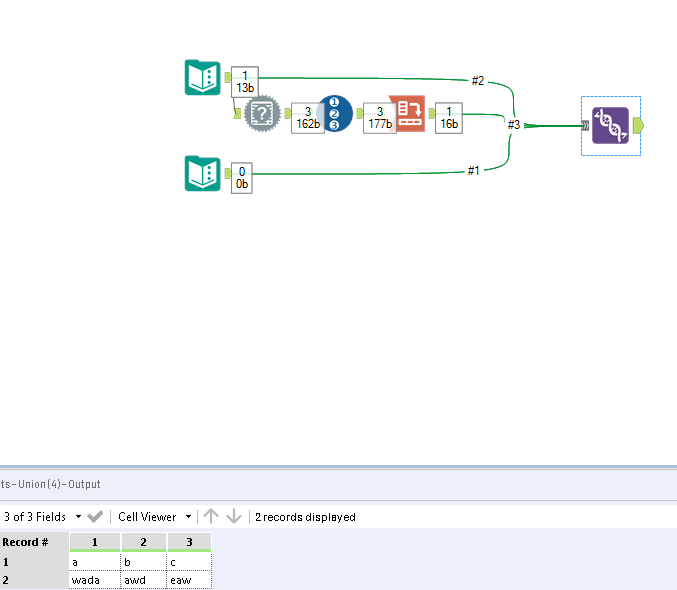This screenshot has width=677, height=590.
Task: Click the cell containing 'c'
Action: [x=189, y=562]
